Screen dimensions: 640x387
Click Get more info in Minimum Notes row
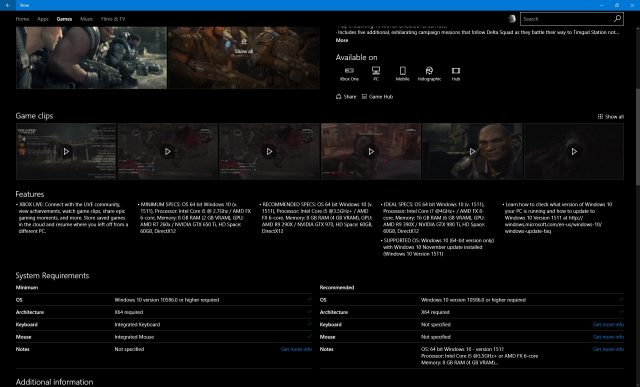(x=296, y=349)
